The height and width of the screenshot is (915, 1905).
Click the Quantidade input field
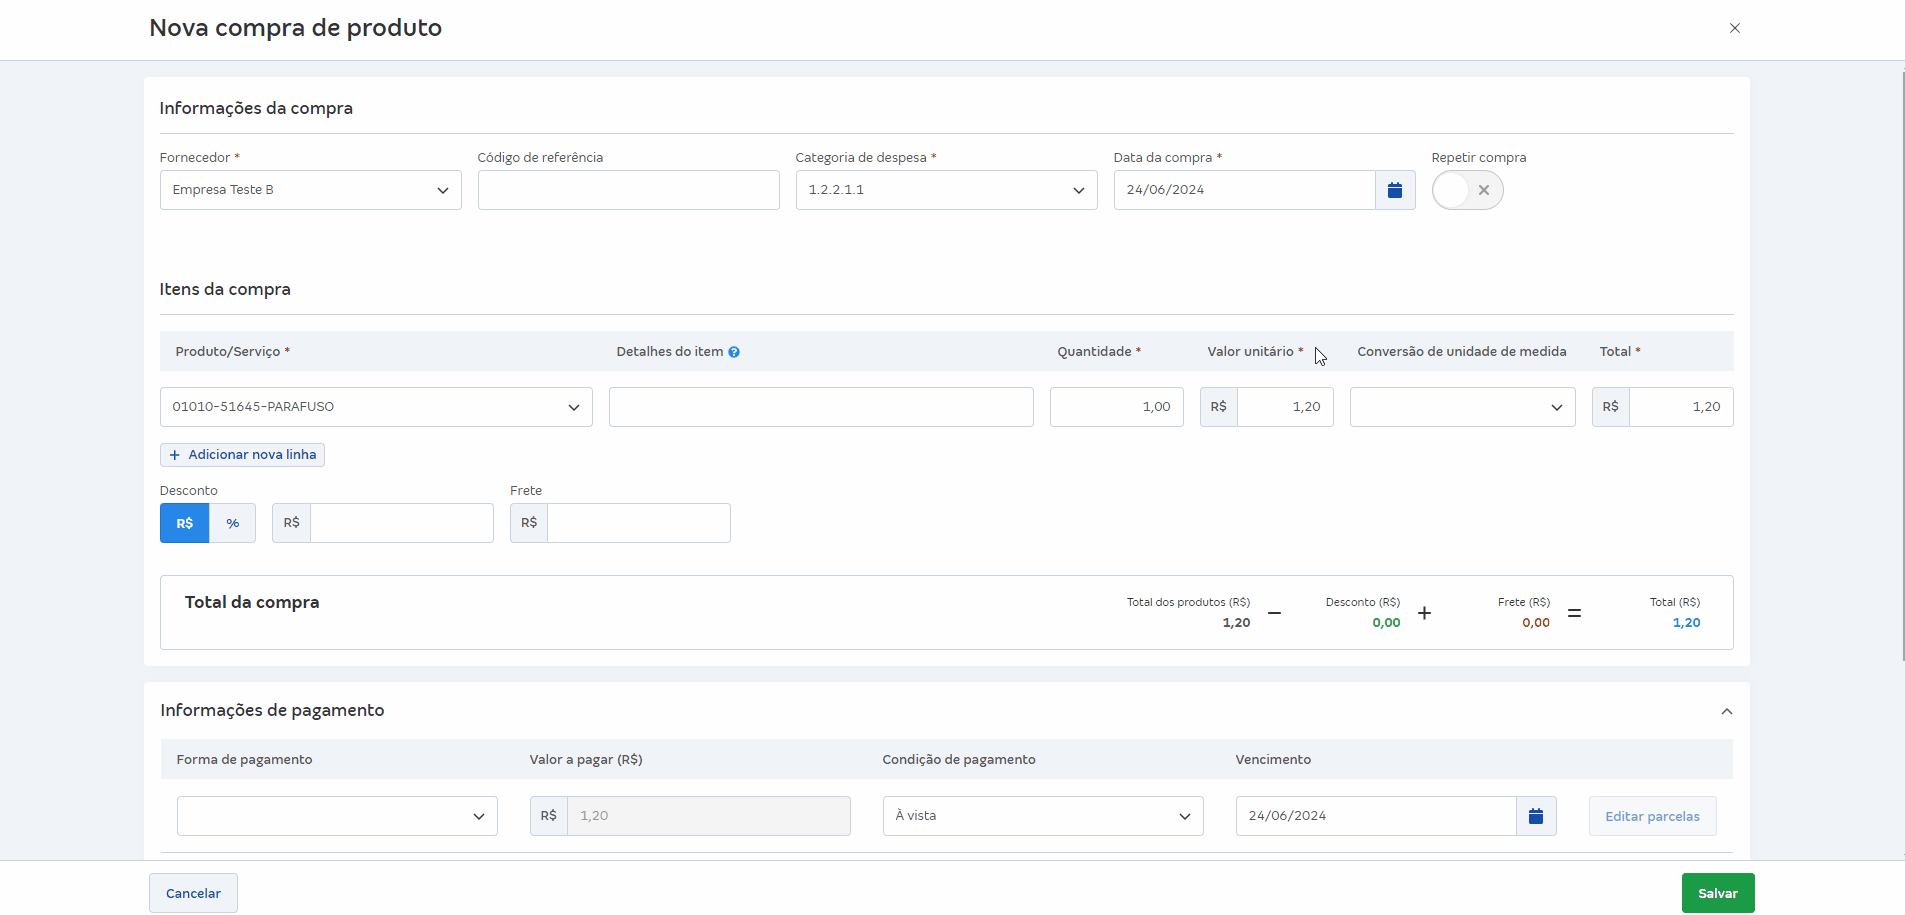1117,407
